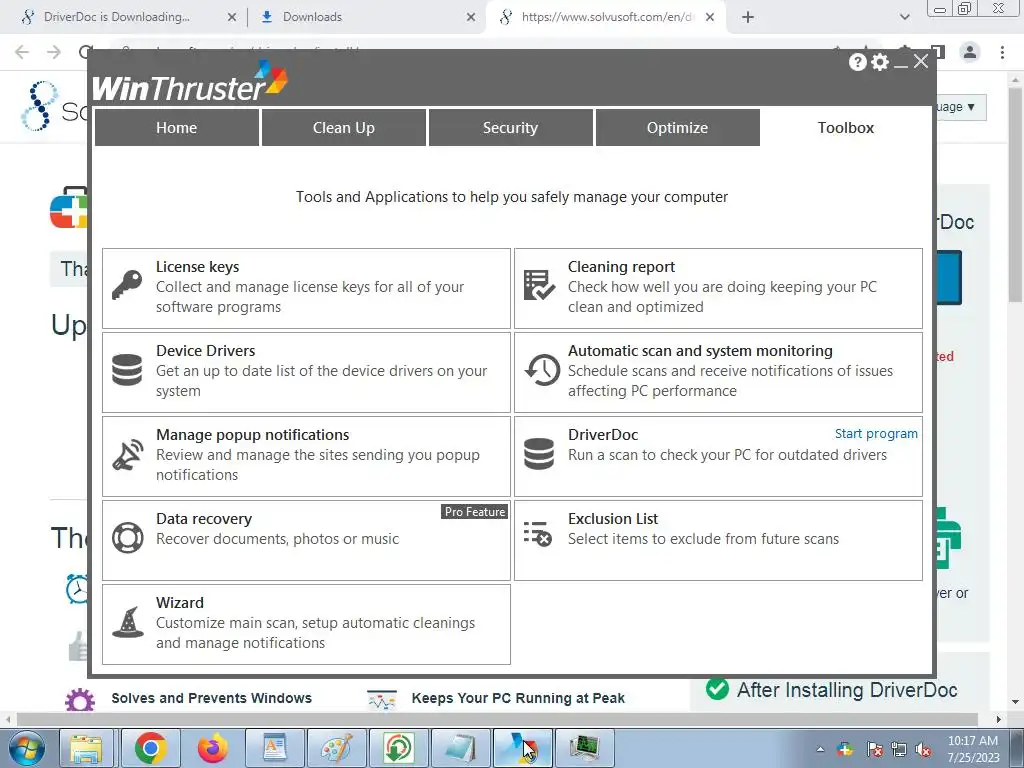
Task: Switch to the Downloads browser tab
Action: pos(366,17)
